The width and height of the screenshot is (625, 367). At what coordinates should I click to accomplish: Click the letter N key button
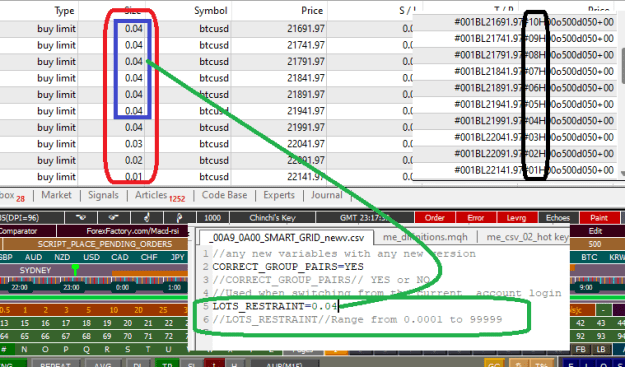(25, 349)
